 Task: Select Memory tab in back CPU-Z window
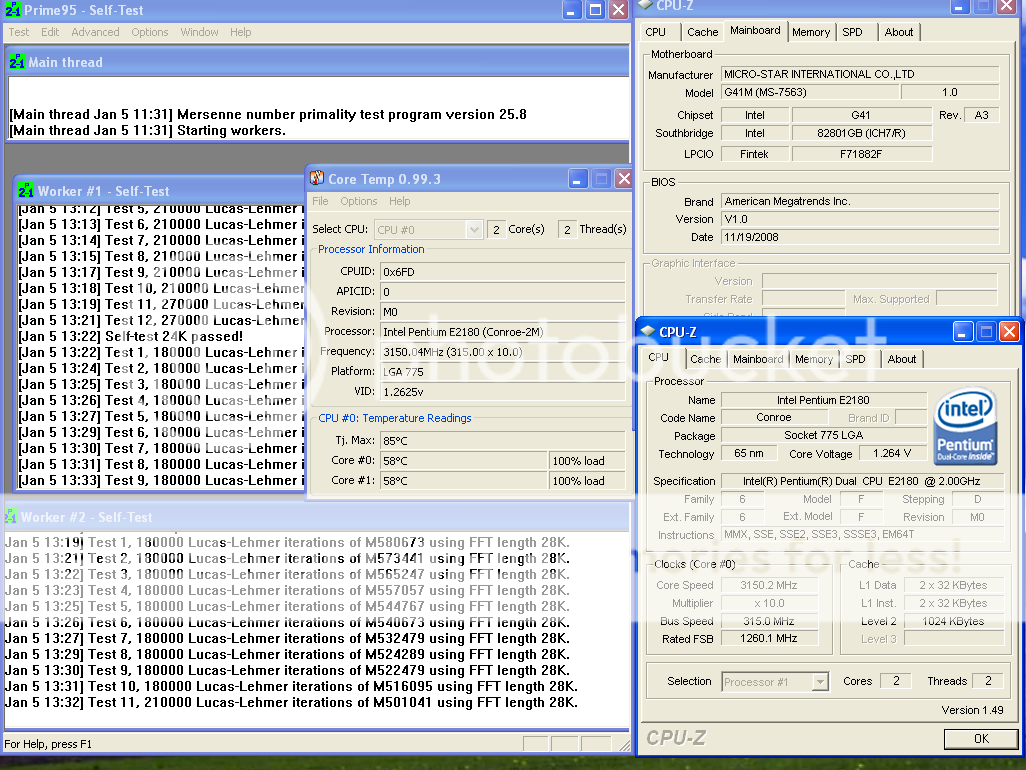[x=811, y=32]
